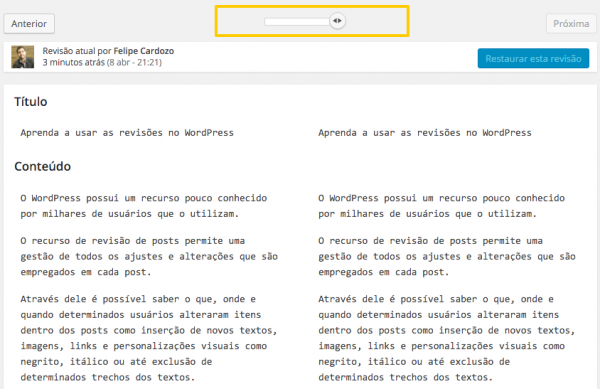Click right paragraph 'Através dele é possível saber'
The image size is (600, 389).
tap(447, 338)
